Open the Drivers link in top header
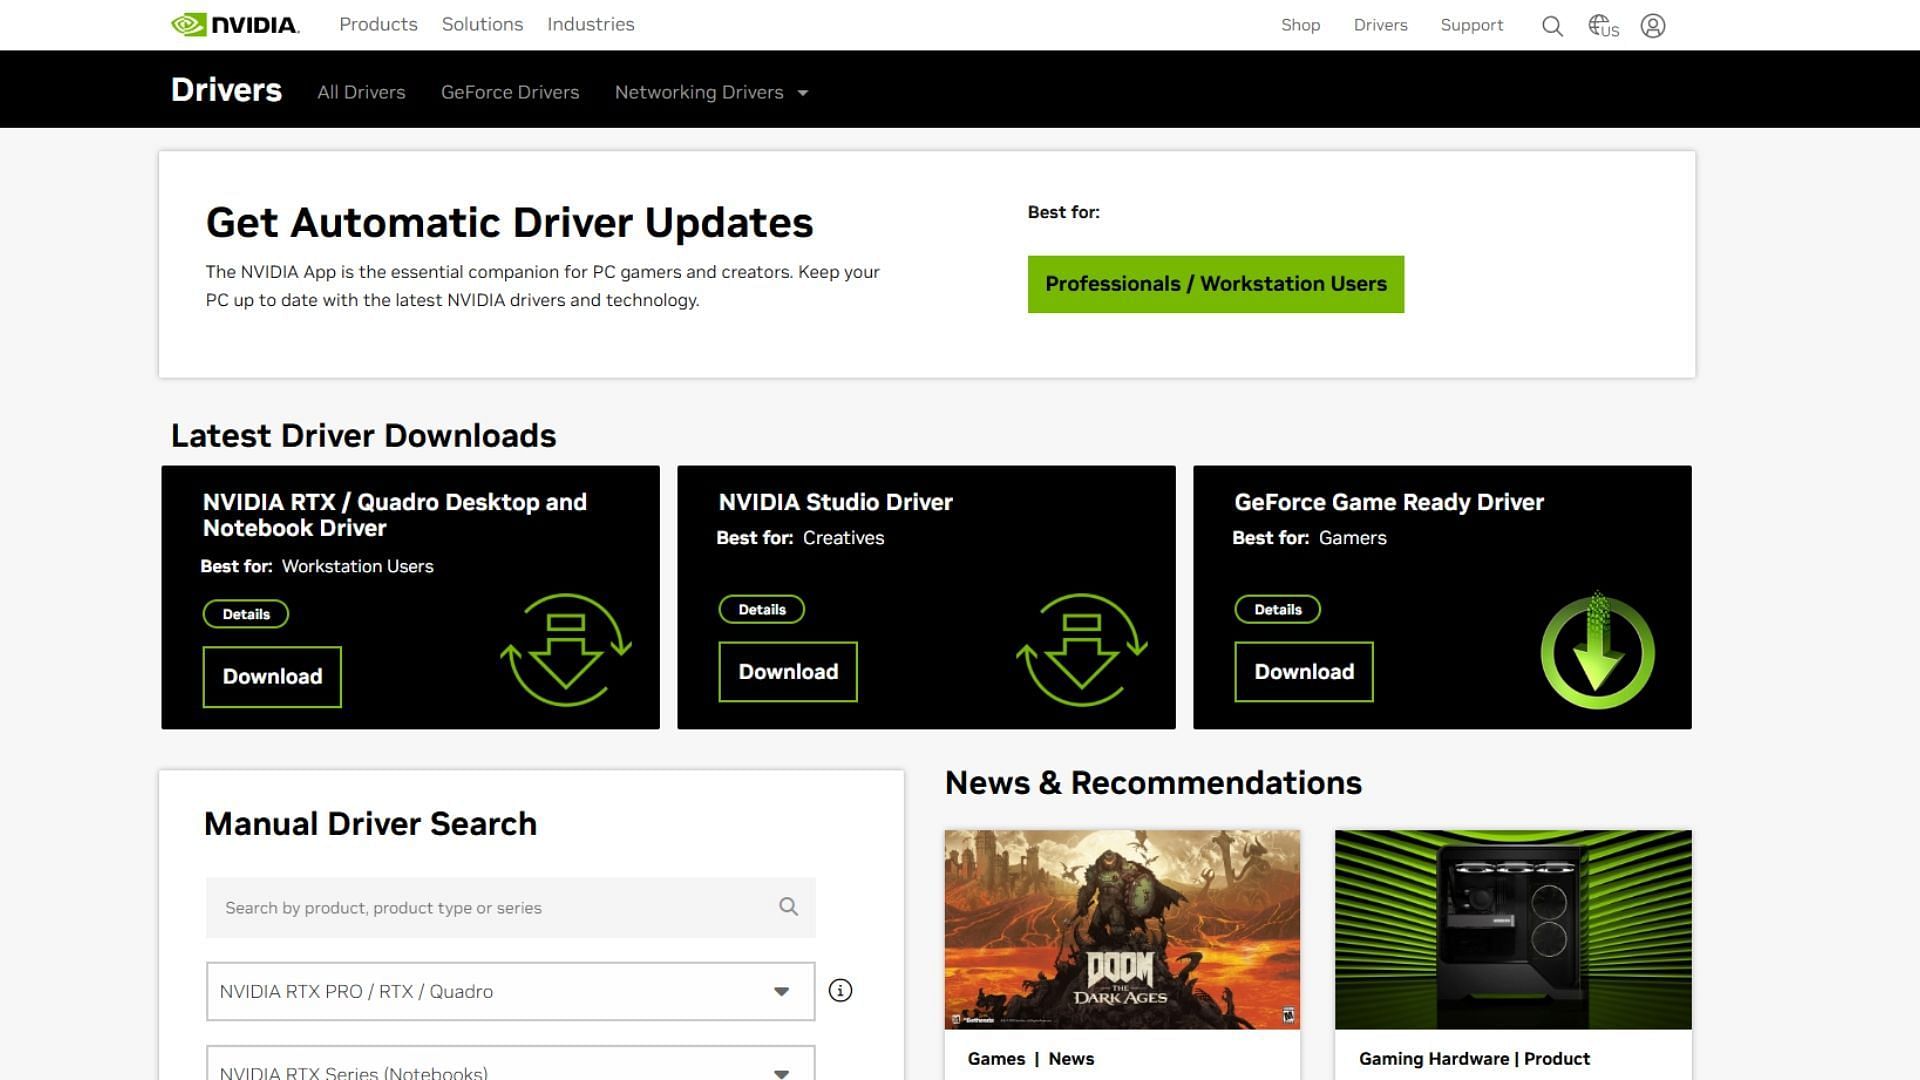 point(1380,25)
